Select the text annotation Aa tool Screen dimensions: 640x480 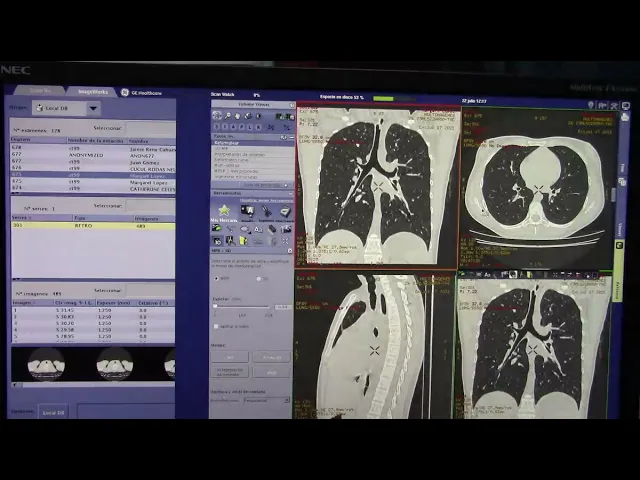click(x=258, y=229)
